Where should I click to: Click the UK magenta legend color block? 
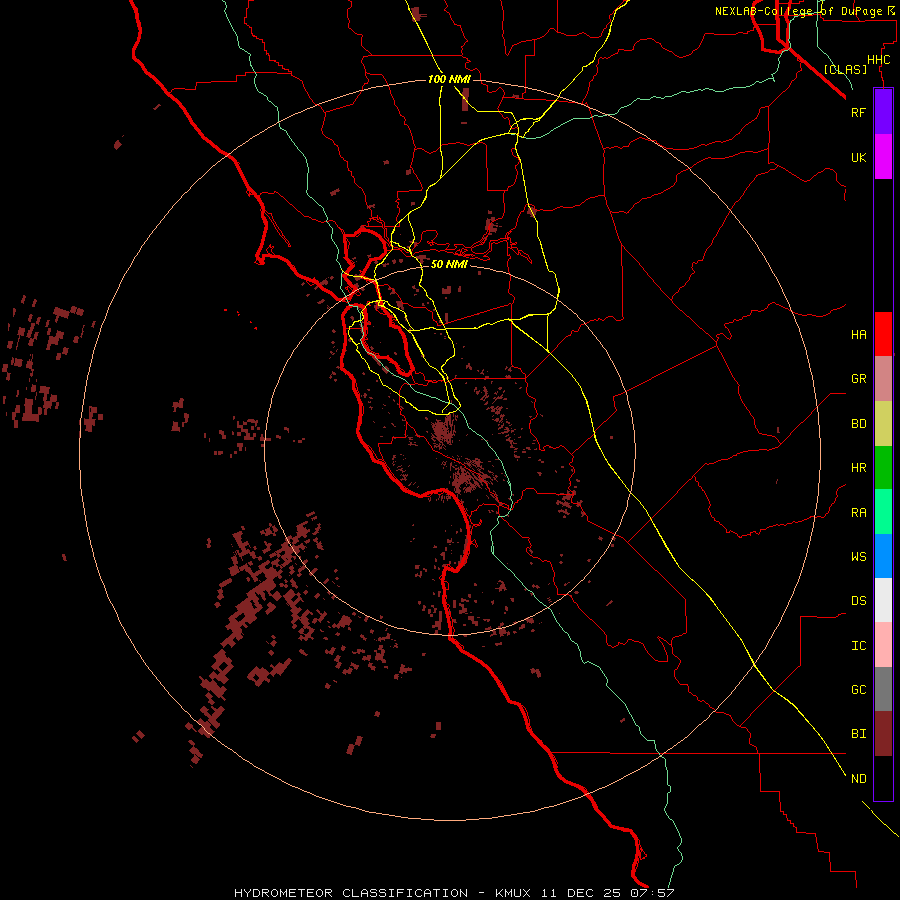tap(883, 157)
